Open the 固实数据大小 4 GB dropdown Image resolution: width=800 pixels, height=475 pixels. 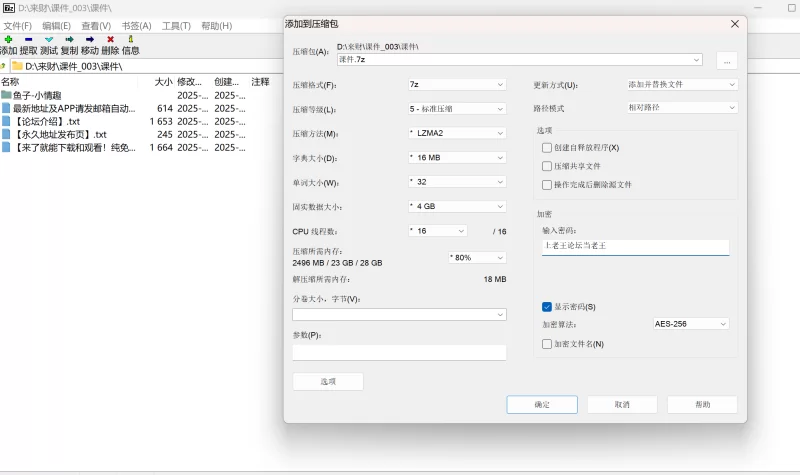tap(457, 206)
